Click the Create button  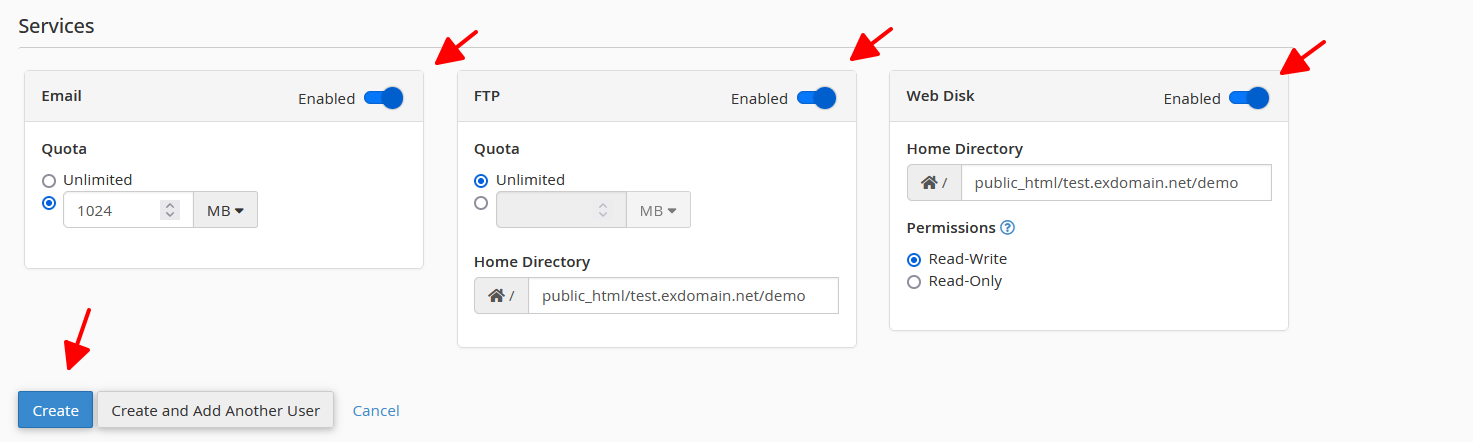click(x=56, y=410)
